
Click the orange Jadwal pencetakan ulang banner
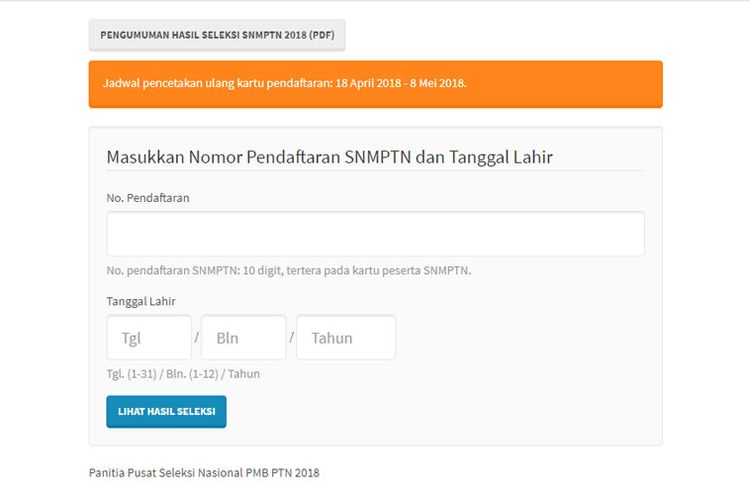pyautogui.click(x=375, y=83)
